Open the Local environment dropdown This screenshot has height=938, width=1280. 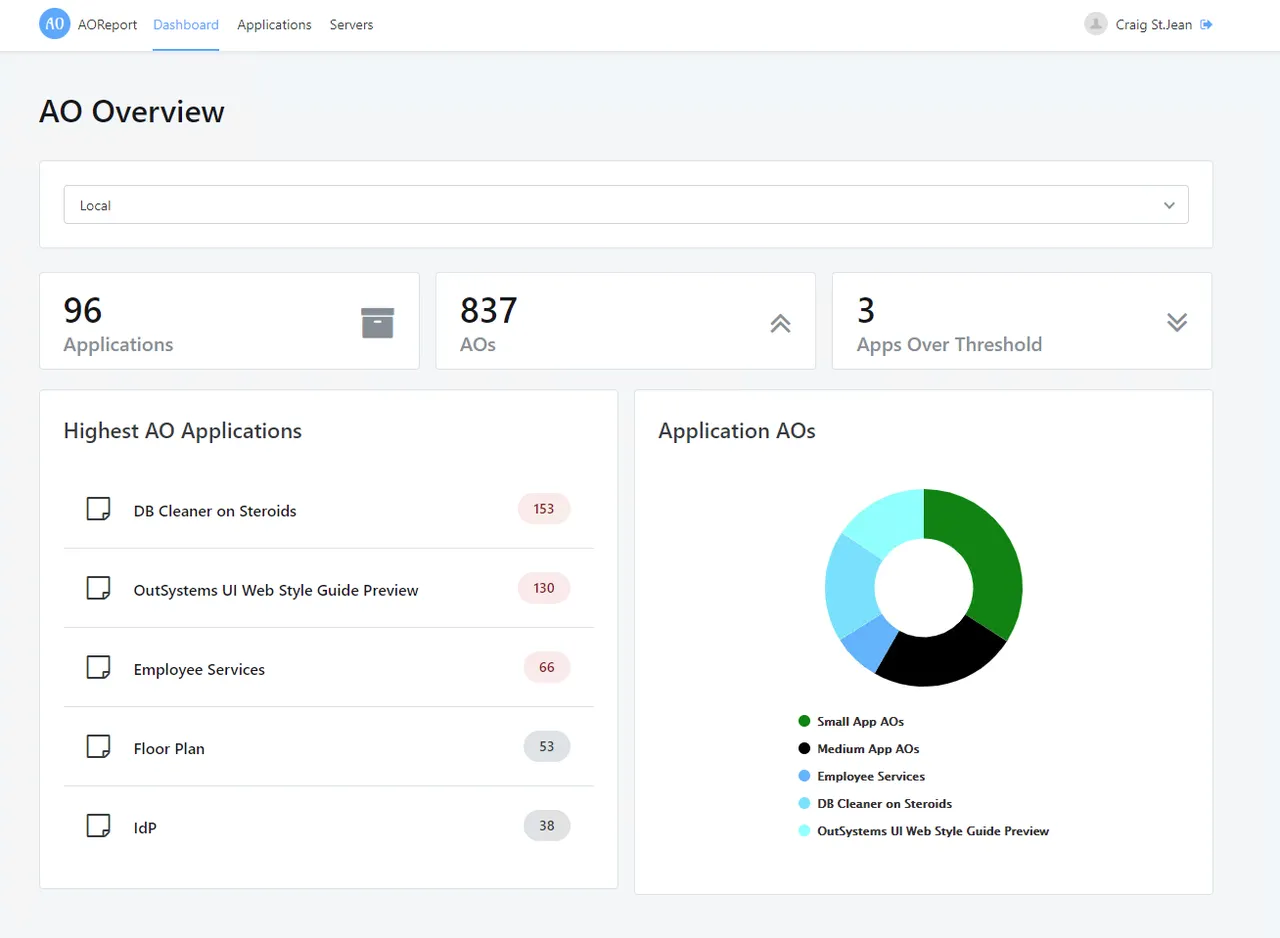[x=626, y=205]
